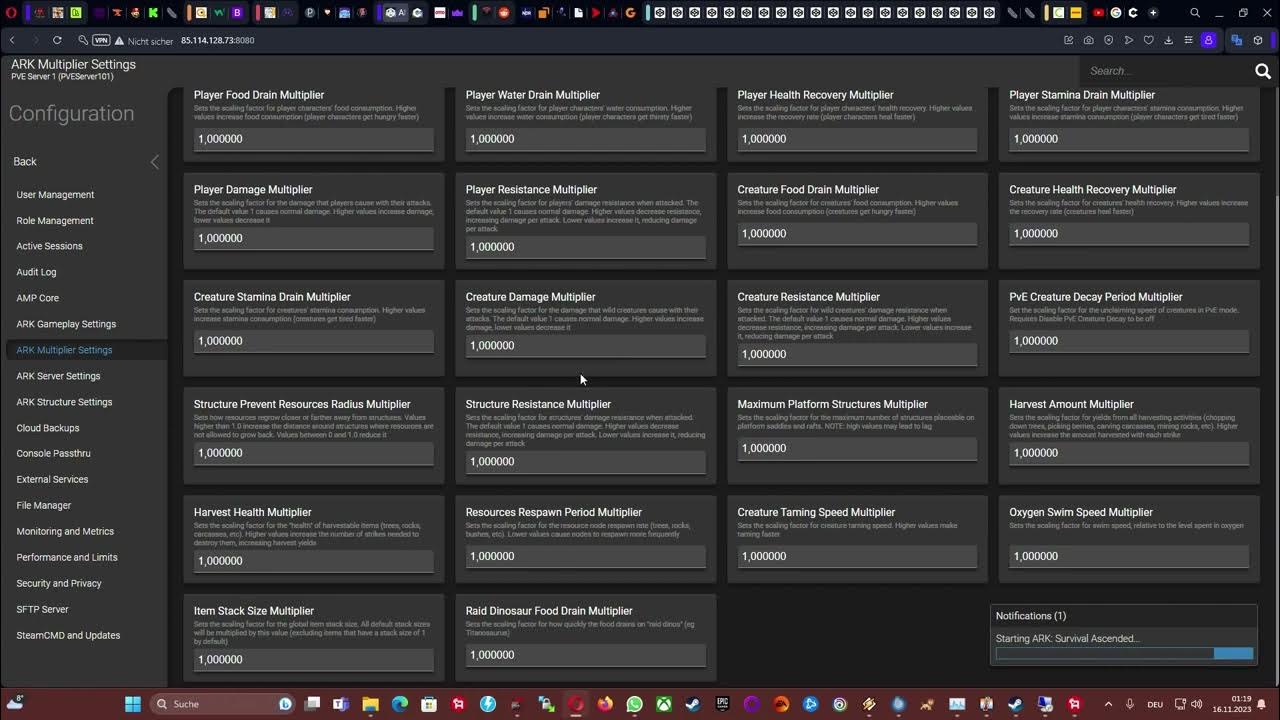Open Role Management in sidebar

click(x=55, y=220)
